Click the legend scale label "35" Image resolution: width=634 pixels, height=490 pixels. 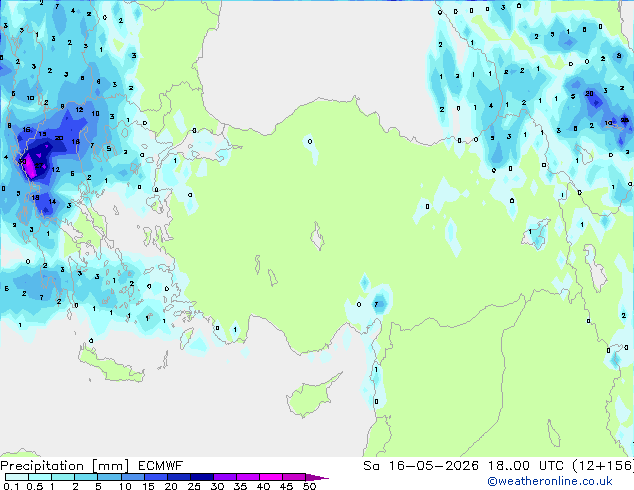coord(240,486)
